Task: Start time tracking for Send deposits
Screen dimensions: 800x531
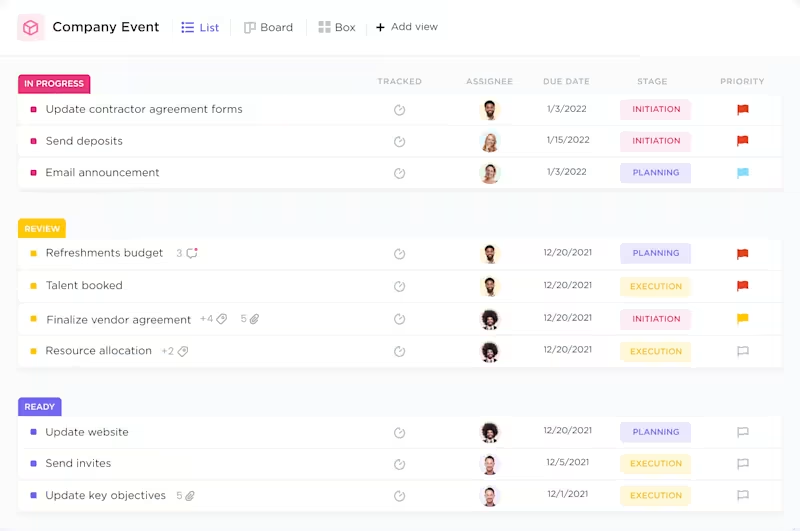Action: point(399,142)
